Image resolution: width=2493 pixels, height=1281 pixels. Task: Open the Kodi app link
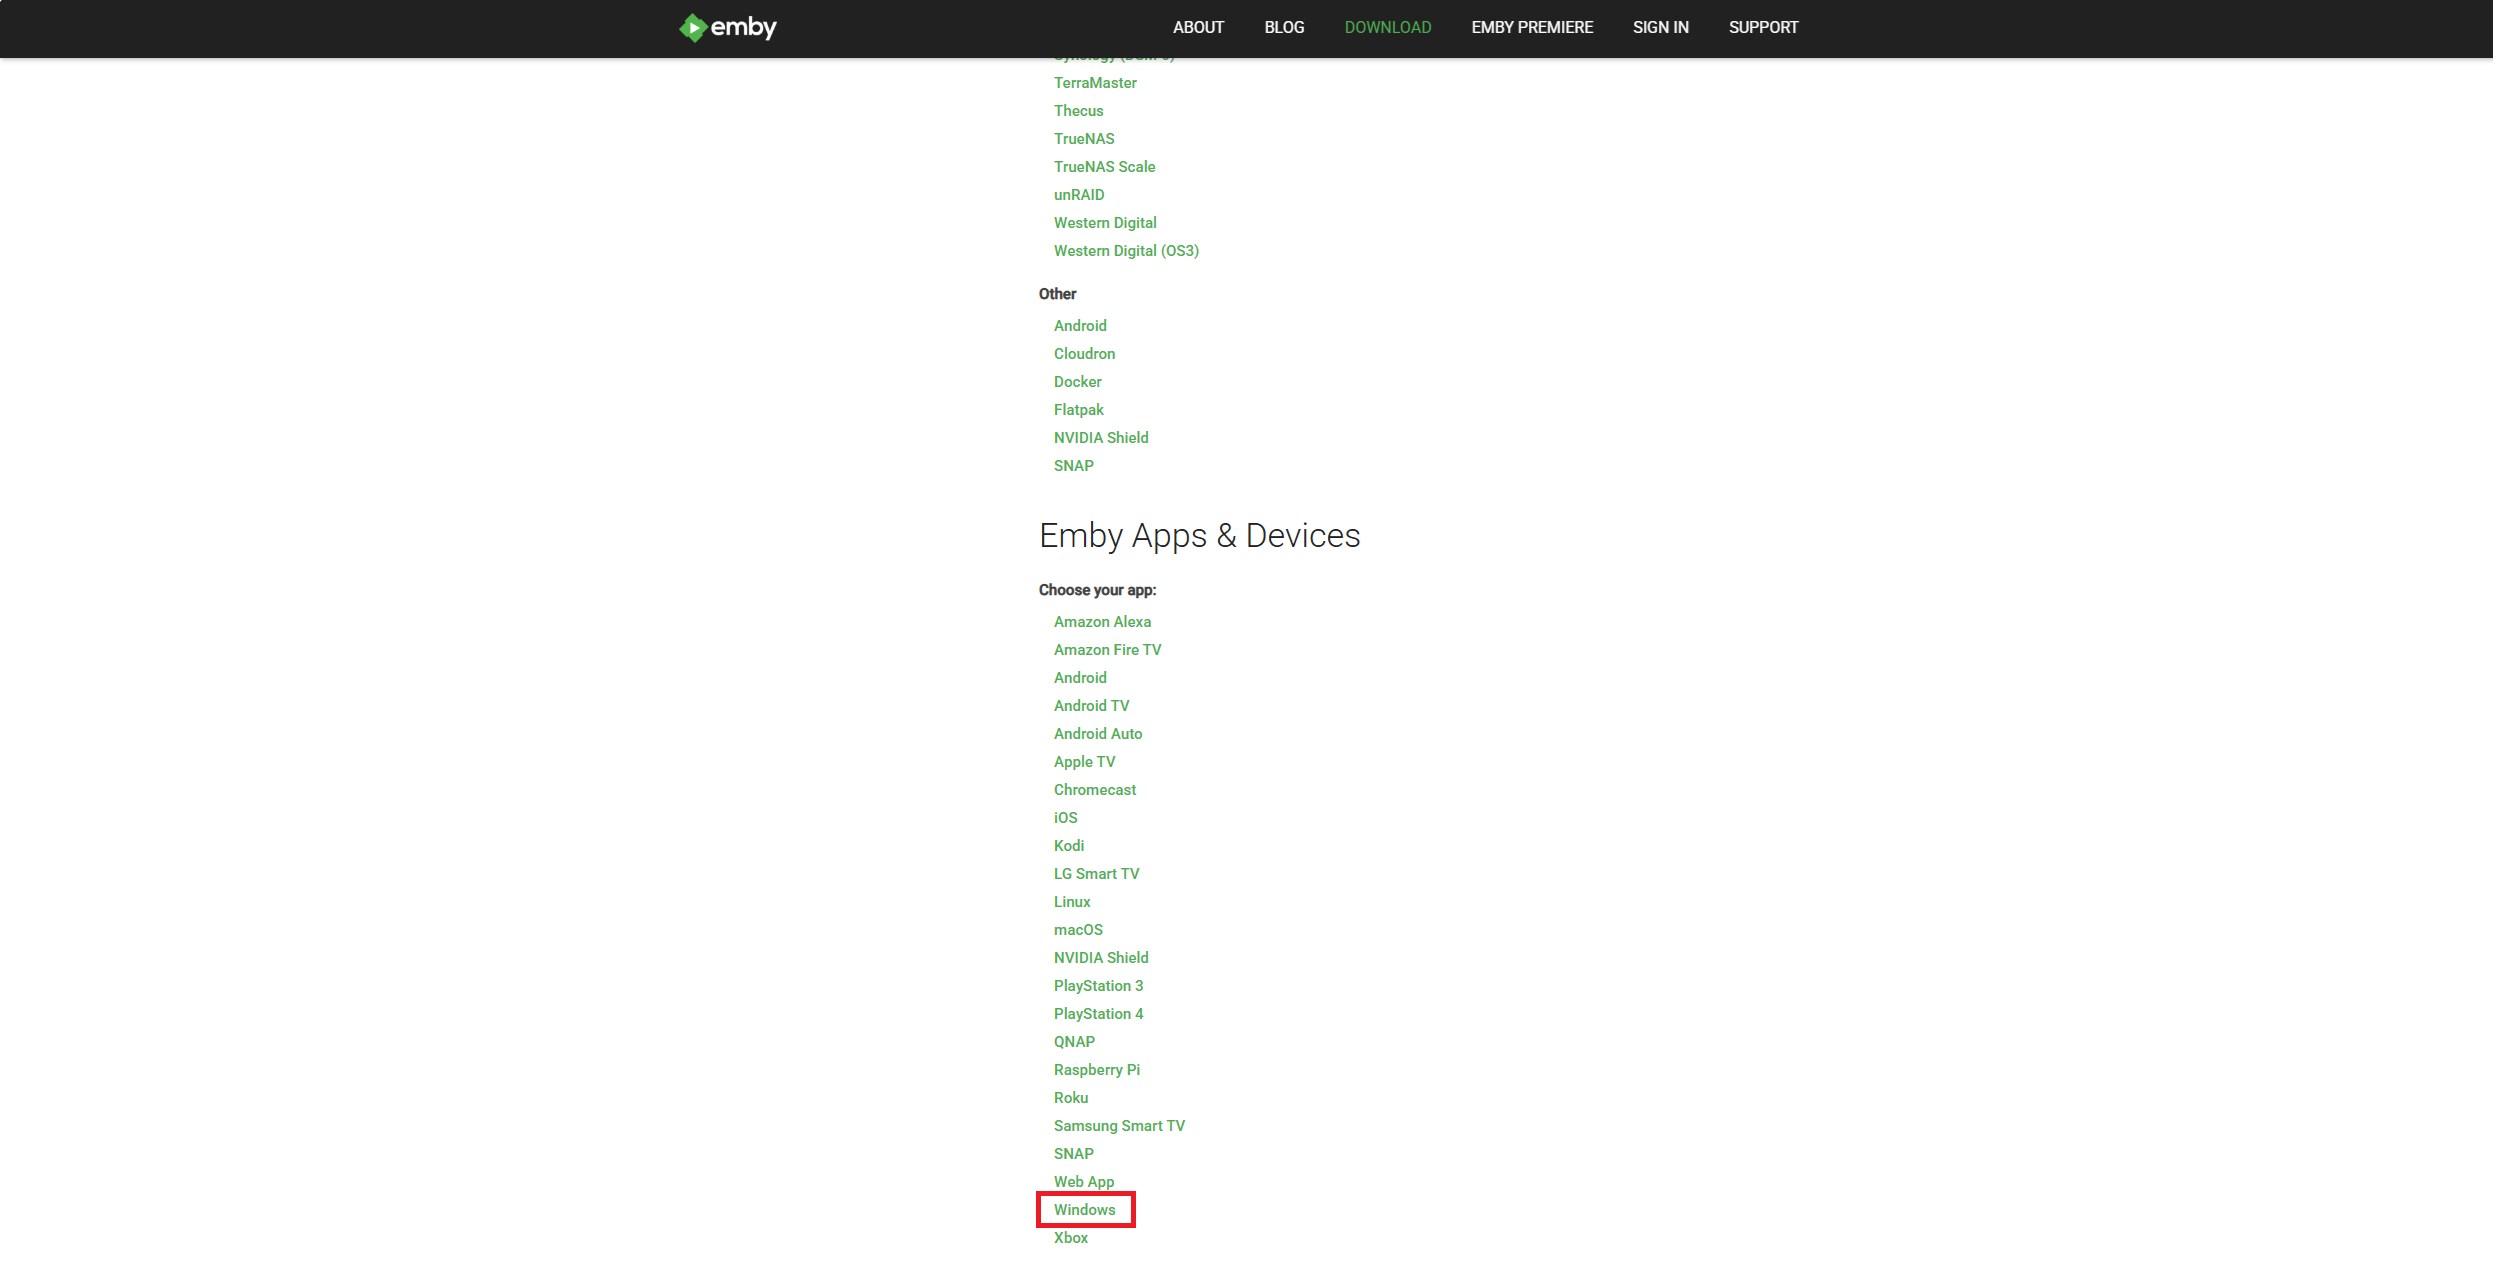[x=1068, y=846]
